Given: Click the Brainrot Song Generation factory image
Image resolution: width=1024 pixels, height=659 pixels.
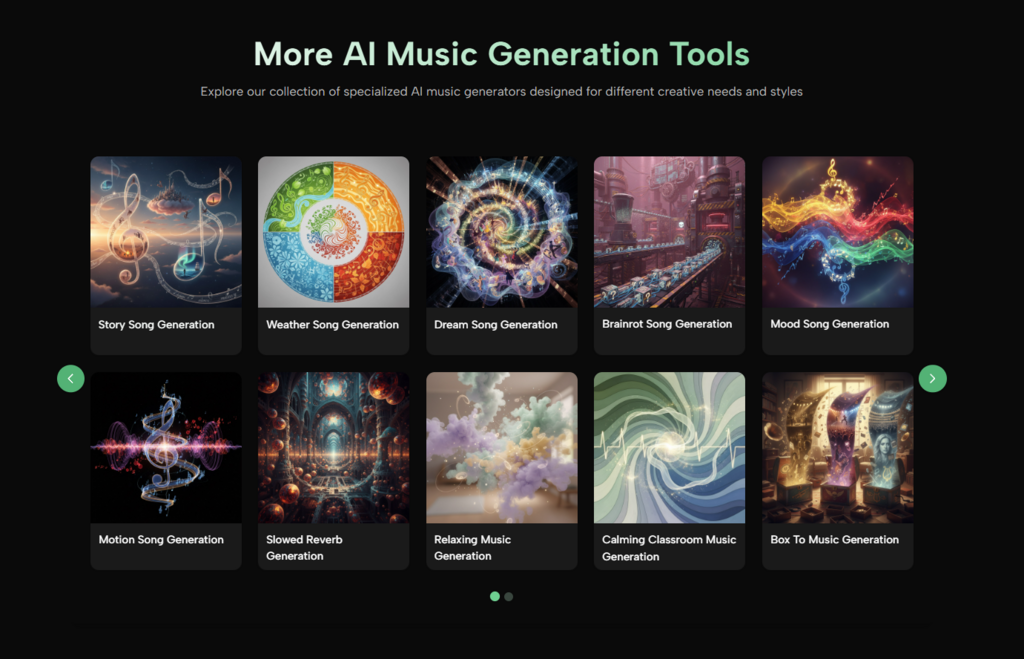Looking at the screenshot, I should pos(669,231).
